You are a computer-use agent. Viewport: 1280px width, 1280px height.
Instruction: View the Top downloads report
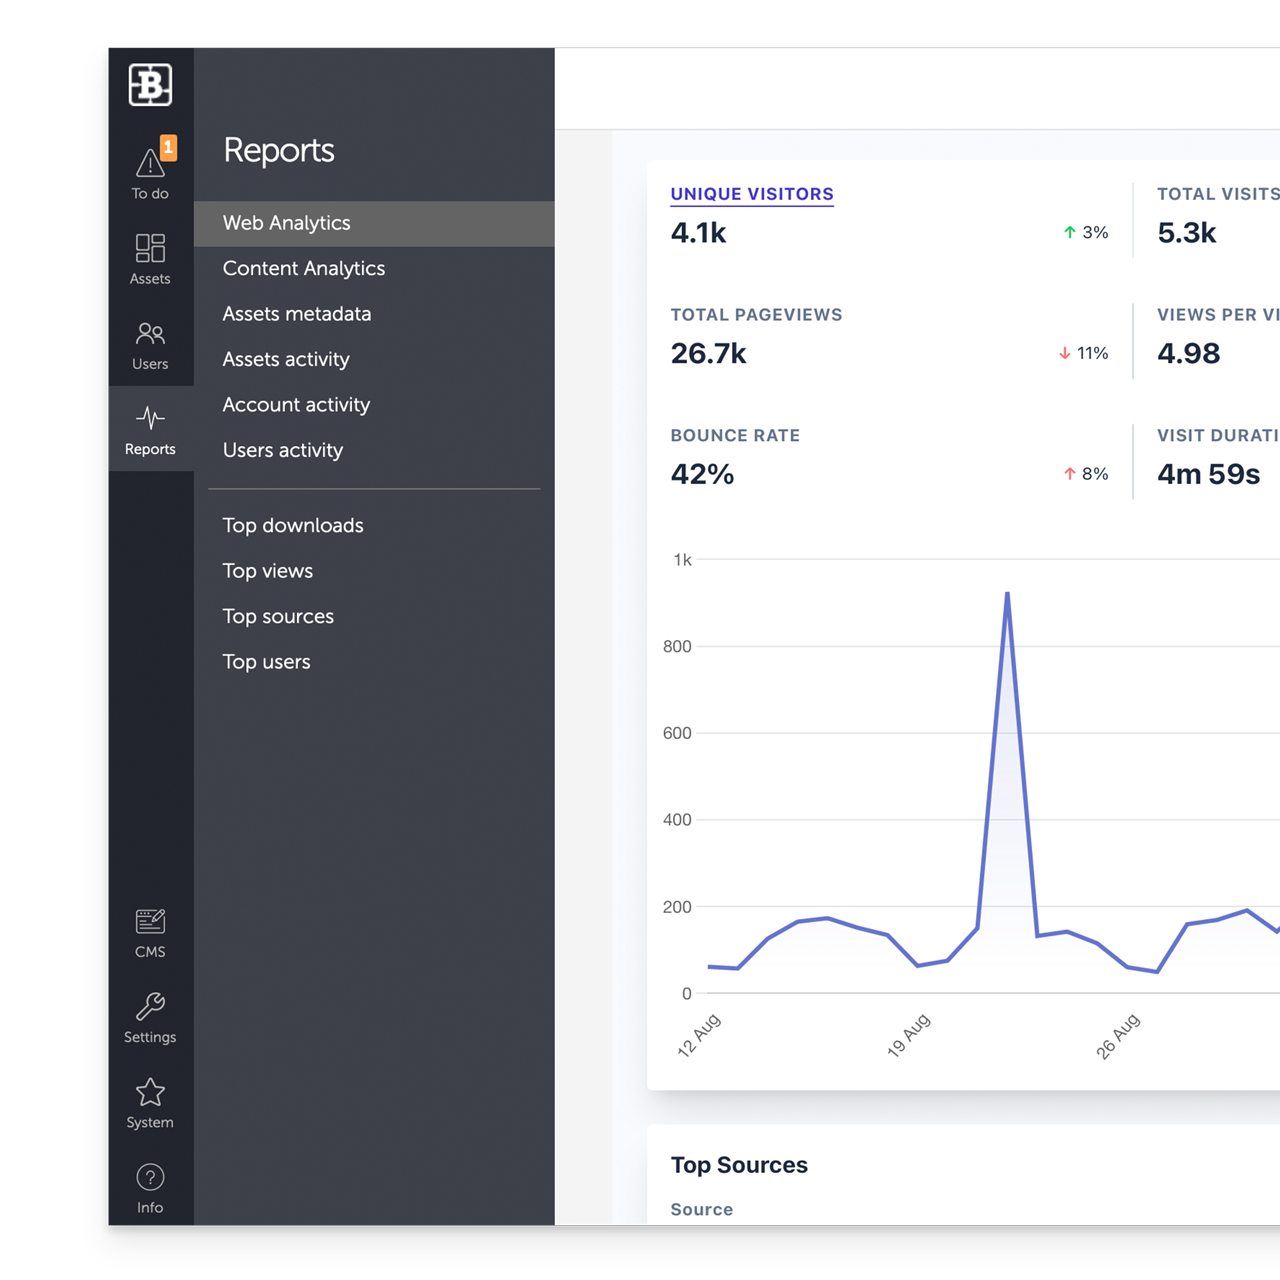tap(292, 525)
